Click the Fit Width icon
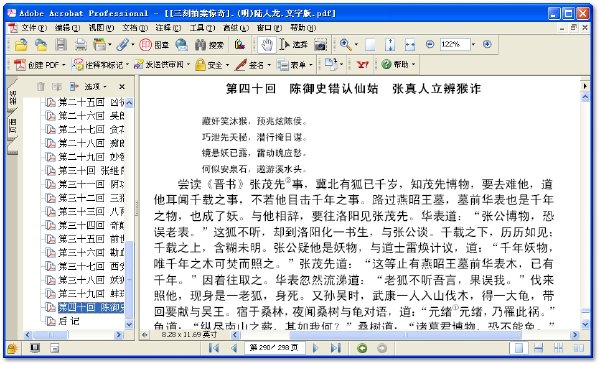Viewport: 600px width, 365px height. (410, 45)
